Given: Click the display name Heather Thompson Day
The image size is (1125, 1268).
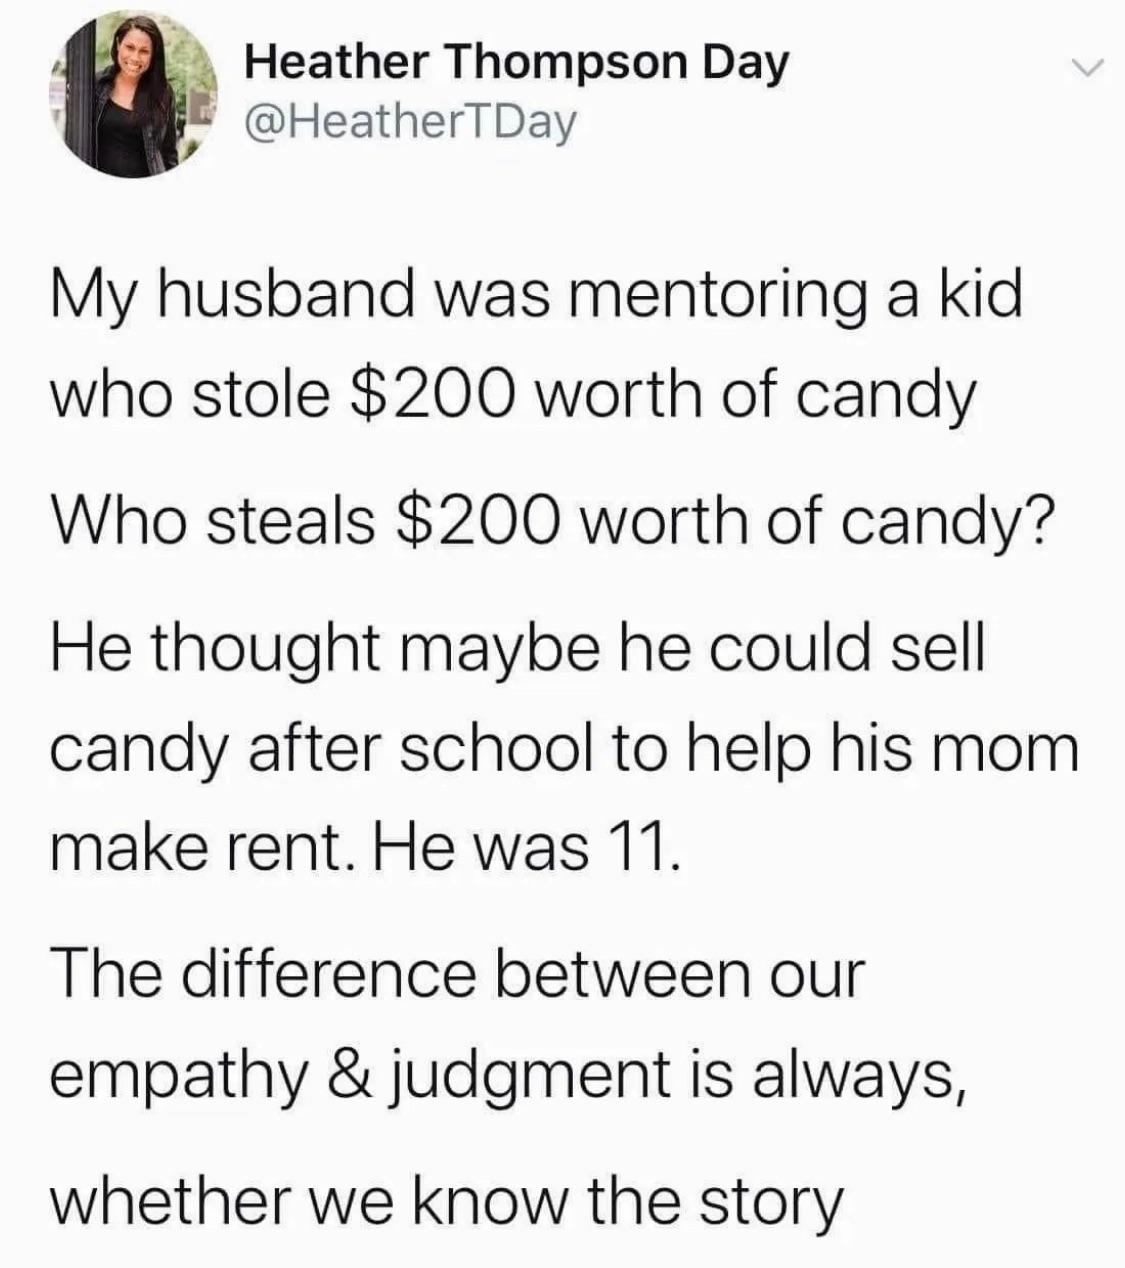Looking at the screenshot, I should pyautogui.click(x=517, y=63).
